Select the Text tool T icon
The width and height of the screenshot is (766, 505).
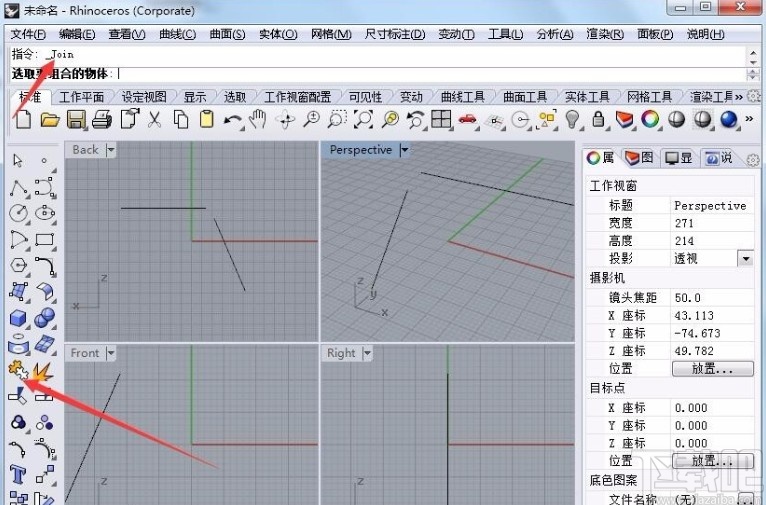click(x=18, y=474)
